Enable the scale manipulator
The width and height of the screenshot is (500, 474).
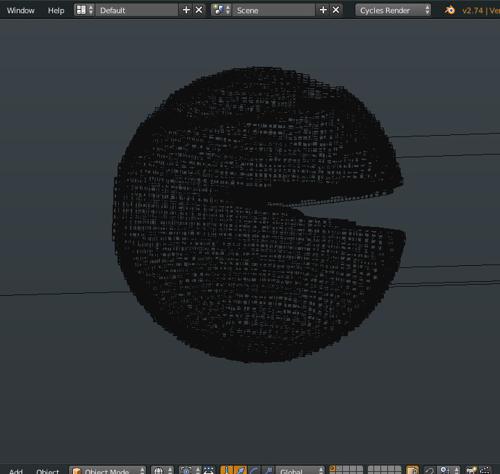[267, 470]
